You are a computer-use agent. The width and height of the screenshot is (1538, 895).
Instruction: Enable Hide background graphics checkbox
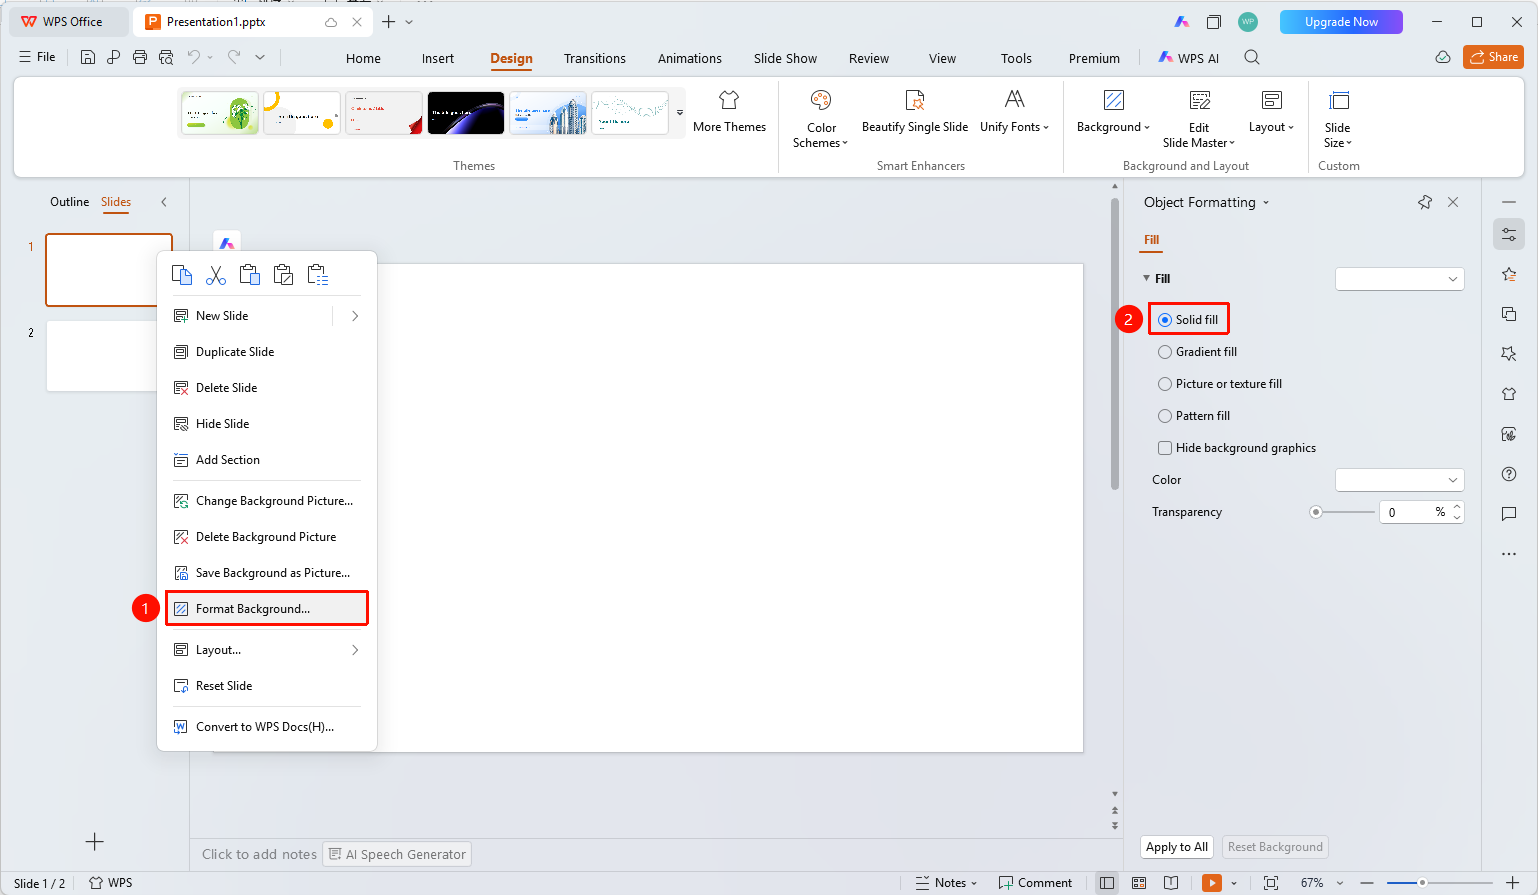[1165, 448]
